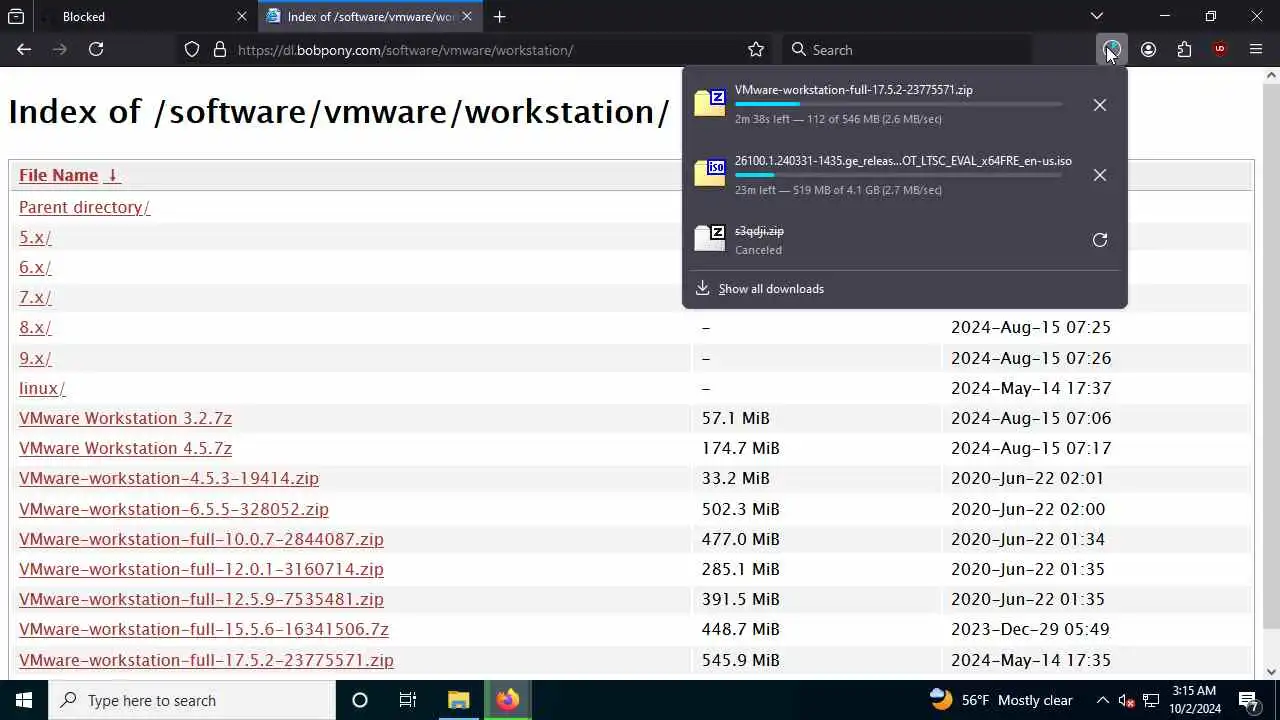Open the tracking protection shield icon
This screenshot has height=720, width=1280.
click(192, 49)
